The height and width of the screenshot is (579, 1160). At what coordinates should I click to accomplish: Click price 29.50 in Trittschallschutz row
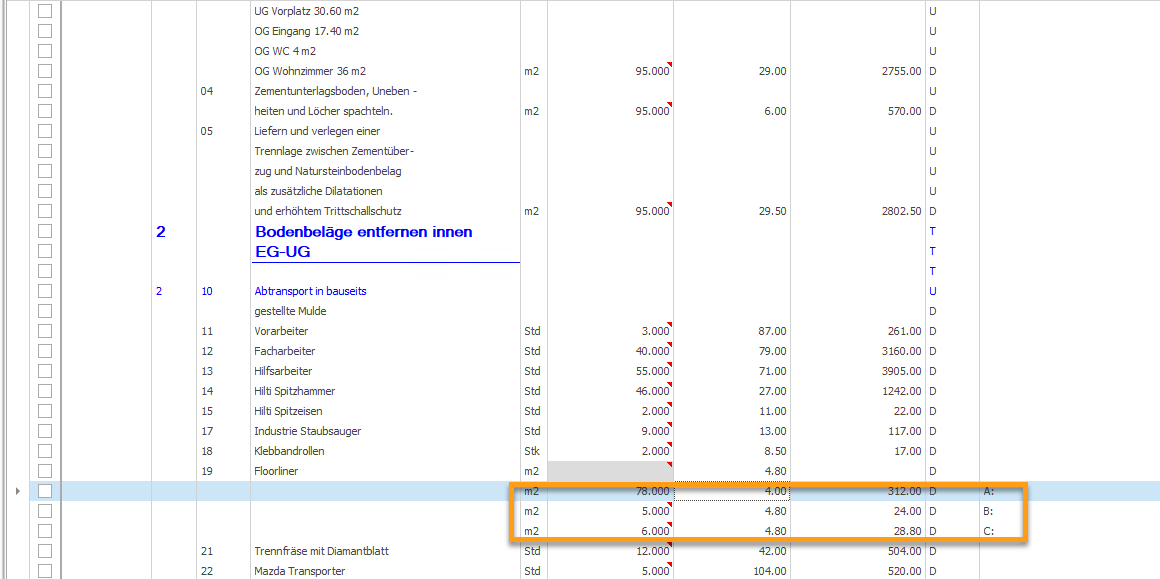point(771,211)
